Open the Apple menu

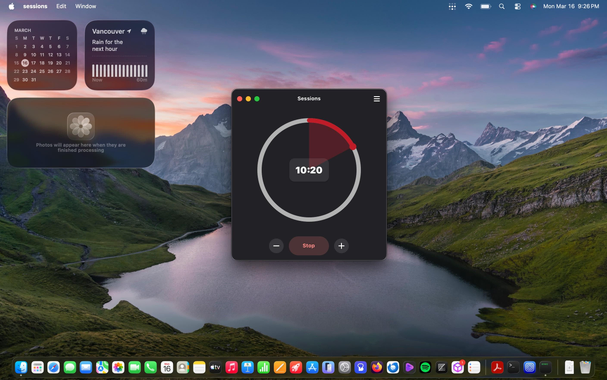[11, 6]
